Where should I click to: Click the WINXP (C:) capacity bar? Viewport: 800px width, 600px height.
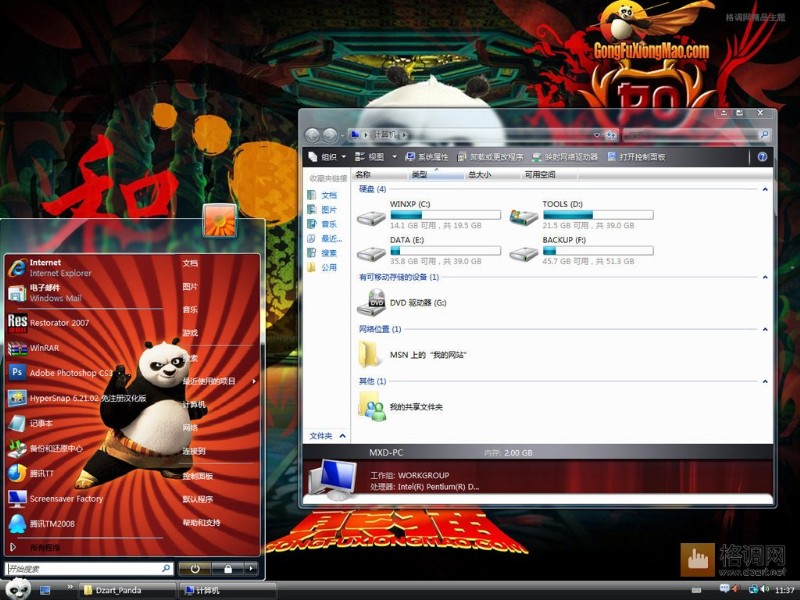tap(445, 215)
